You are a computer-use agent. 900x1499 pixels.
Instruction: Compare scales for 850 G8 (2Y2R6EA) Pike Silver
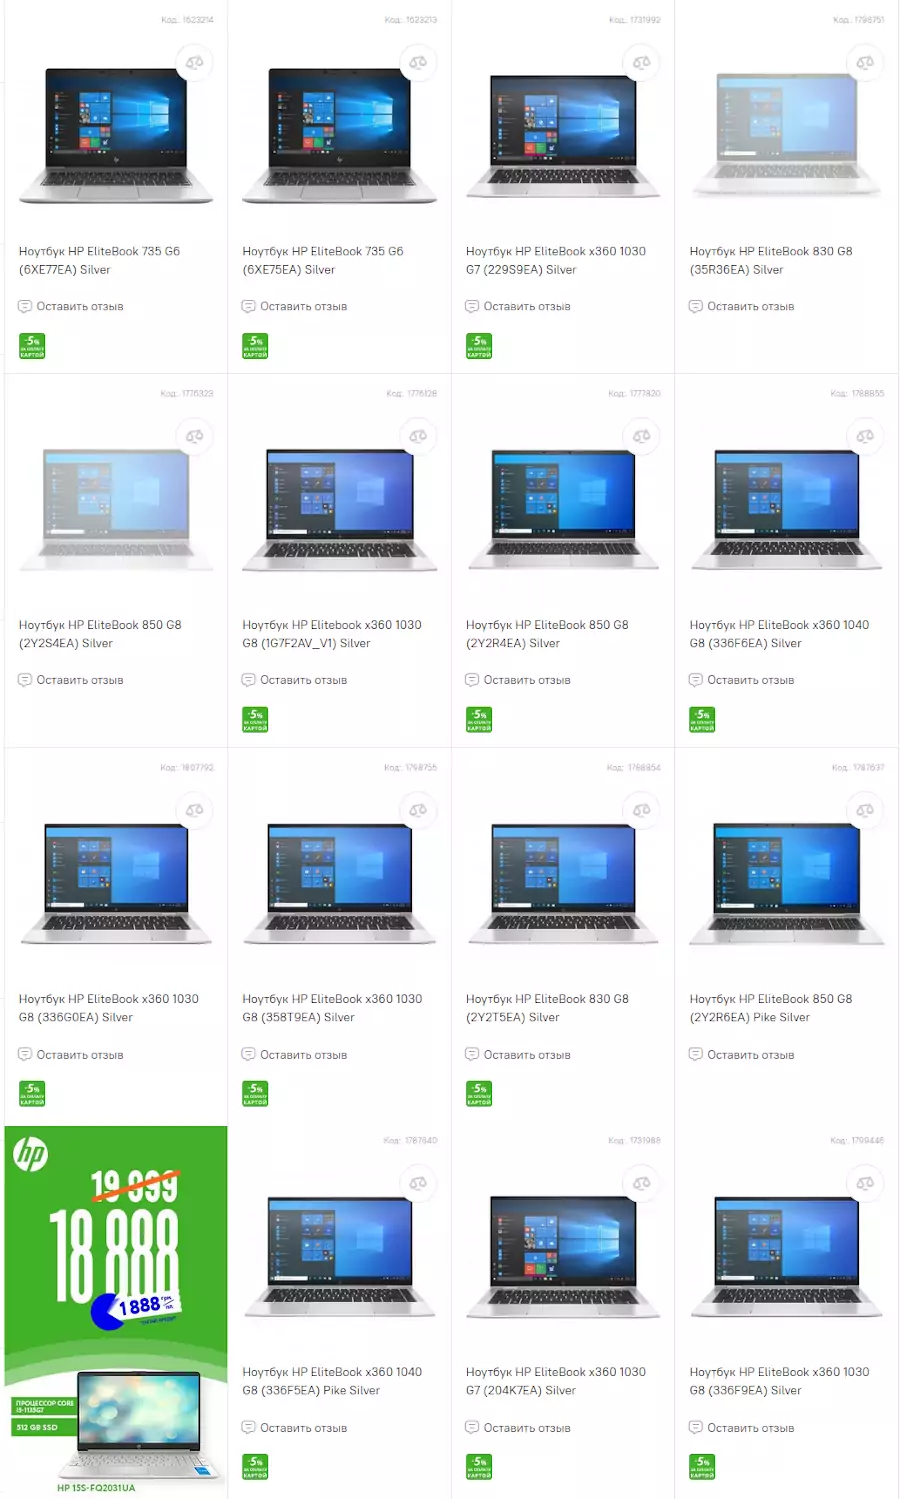click(x=865, y=811)
